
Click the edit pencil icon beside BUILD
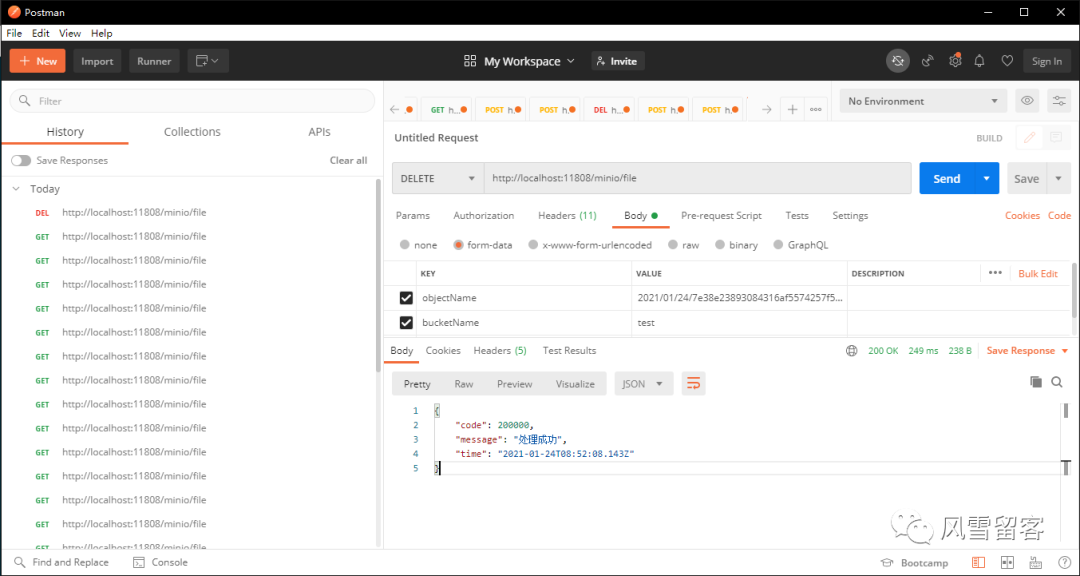point(1029,138)
